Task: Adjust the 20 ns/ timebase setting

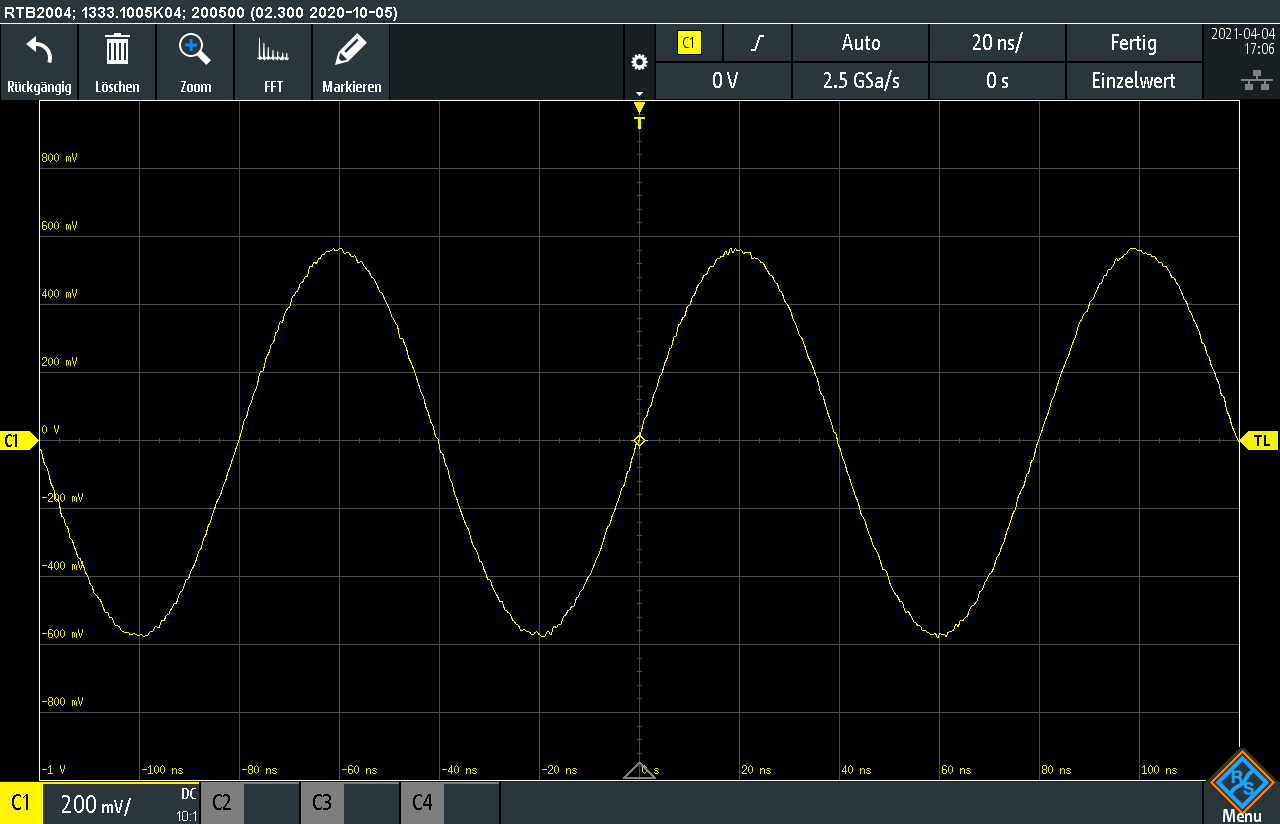Action: pos(997,43)
